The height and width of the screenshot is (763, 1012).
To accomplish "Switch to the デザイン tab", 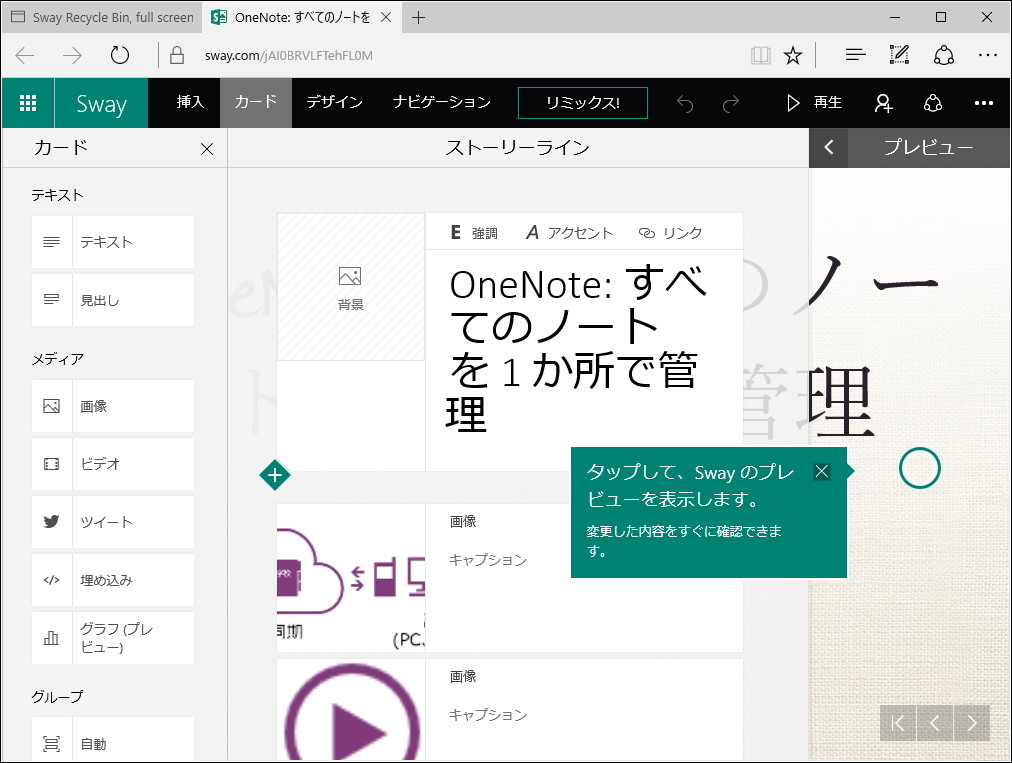I will [x=335, y=102].
